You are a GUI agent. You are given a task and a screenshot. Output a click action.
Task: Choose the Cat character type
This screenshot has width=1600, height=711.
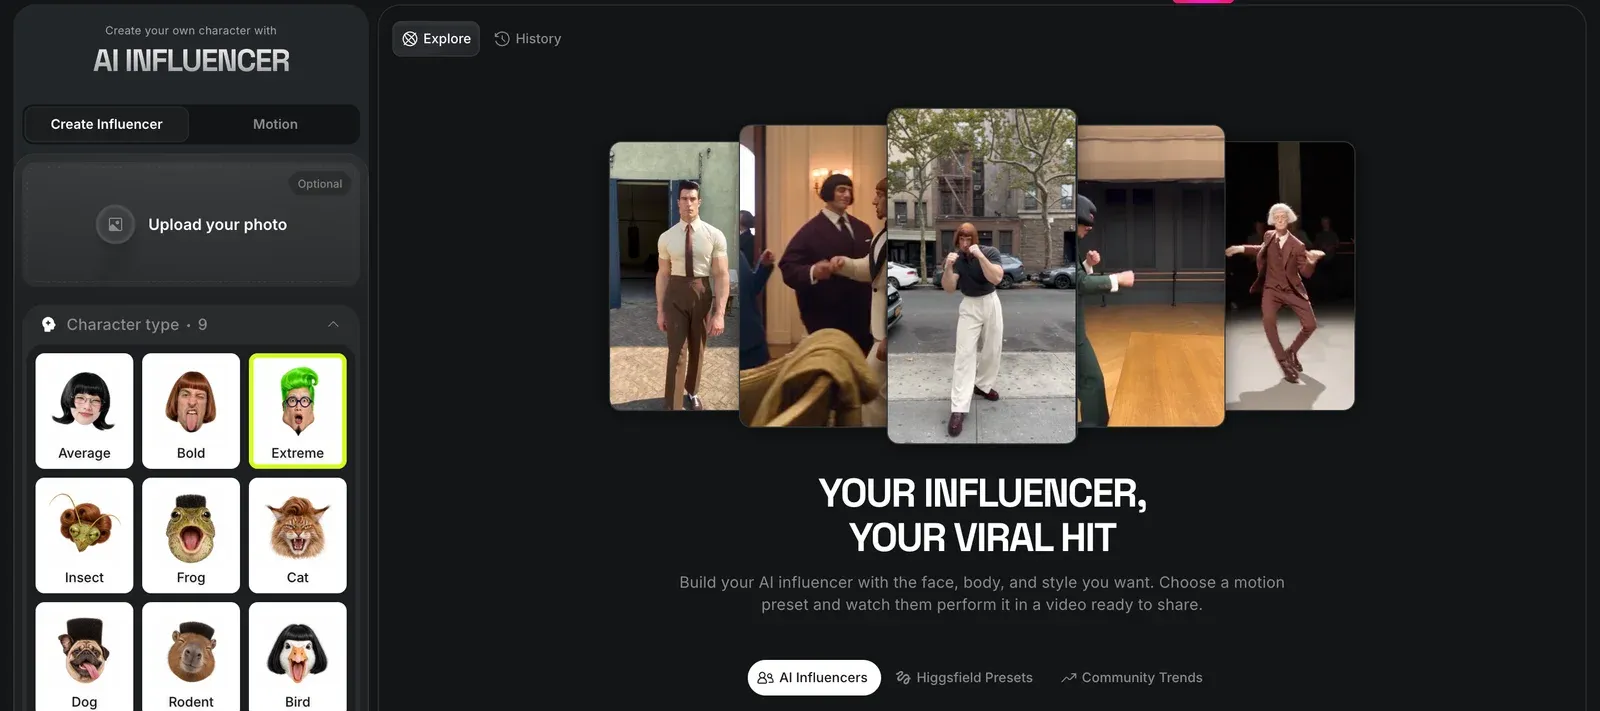click(x=298, y=535)
